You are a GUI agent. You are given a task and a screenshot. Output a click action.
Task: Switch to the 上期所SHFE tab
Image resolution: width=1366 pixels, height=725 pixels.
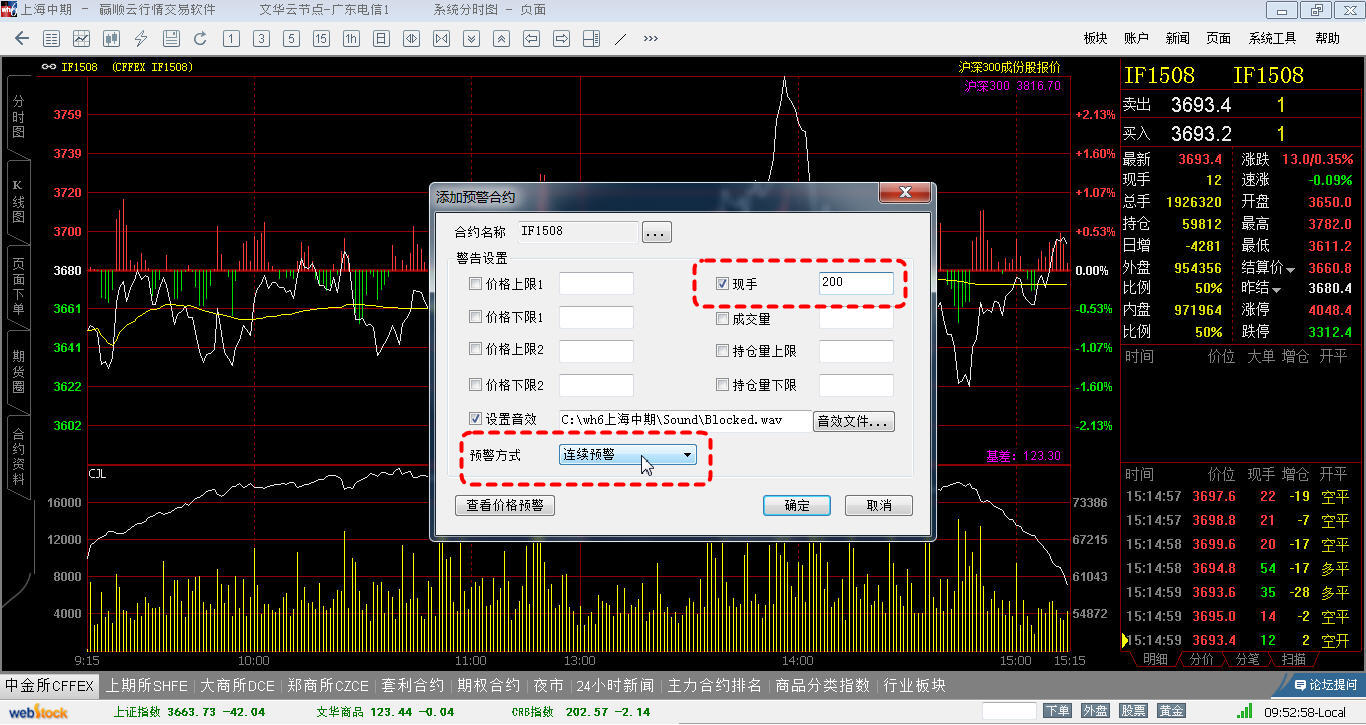point(147,685)
